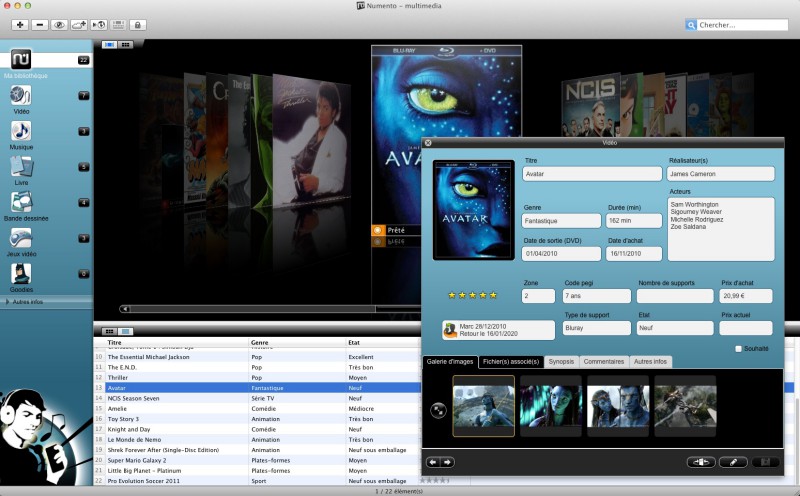Click the pencil edit button in Vidéo panel
This screenshot has width=800, height=496.
click(x=733, y=462)
